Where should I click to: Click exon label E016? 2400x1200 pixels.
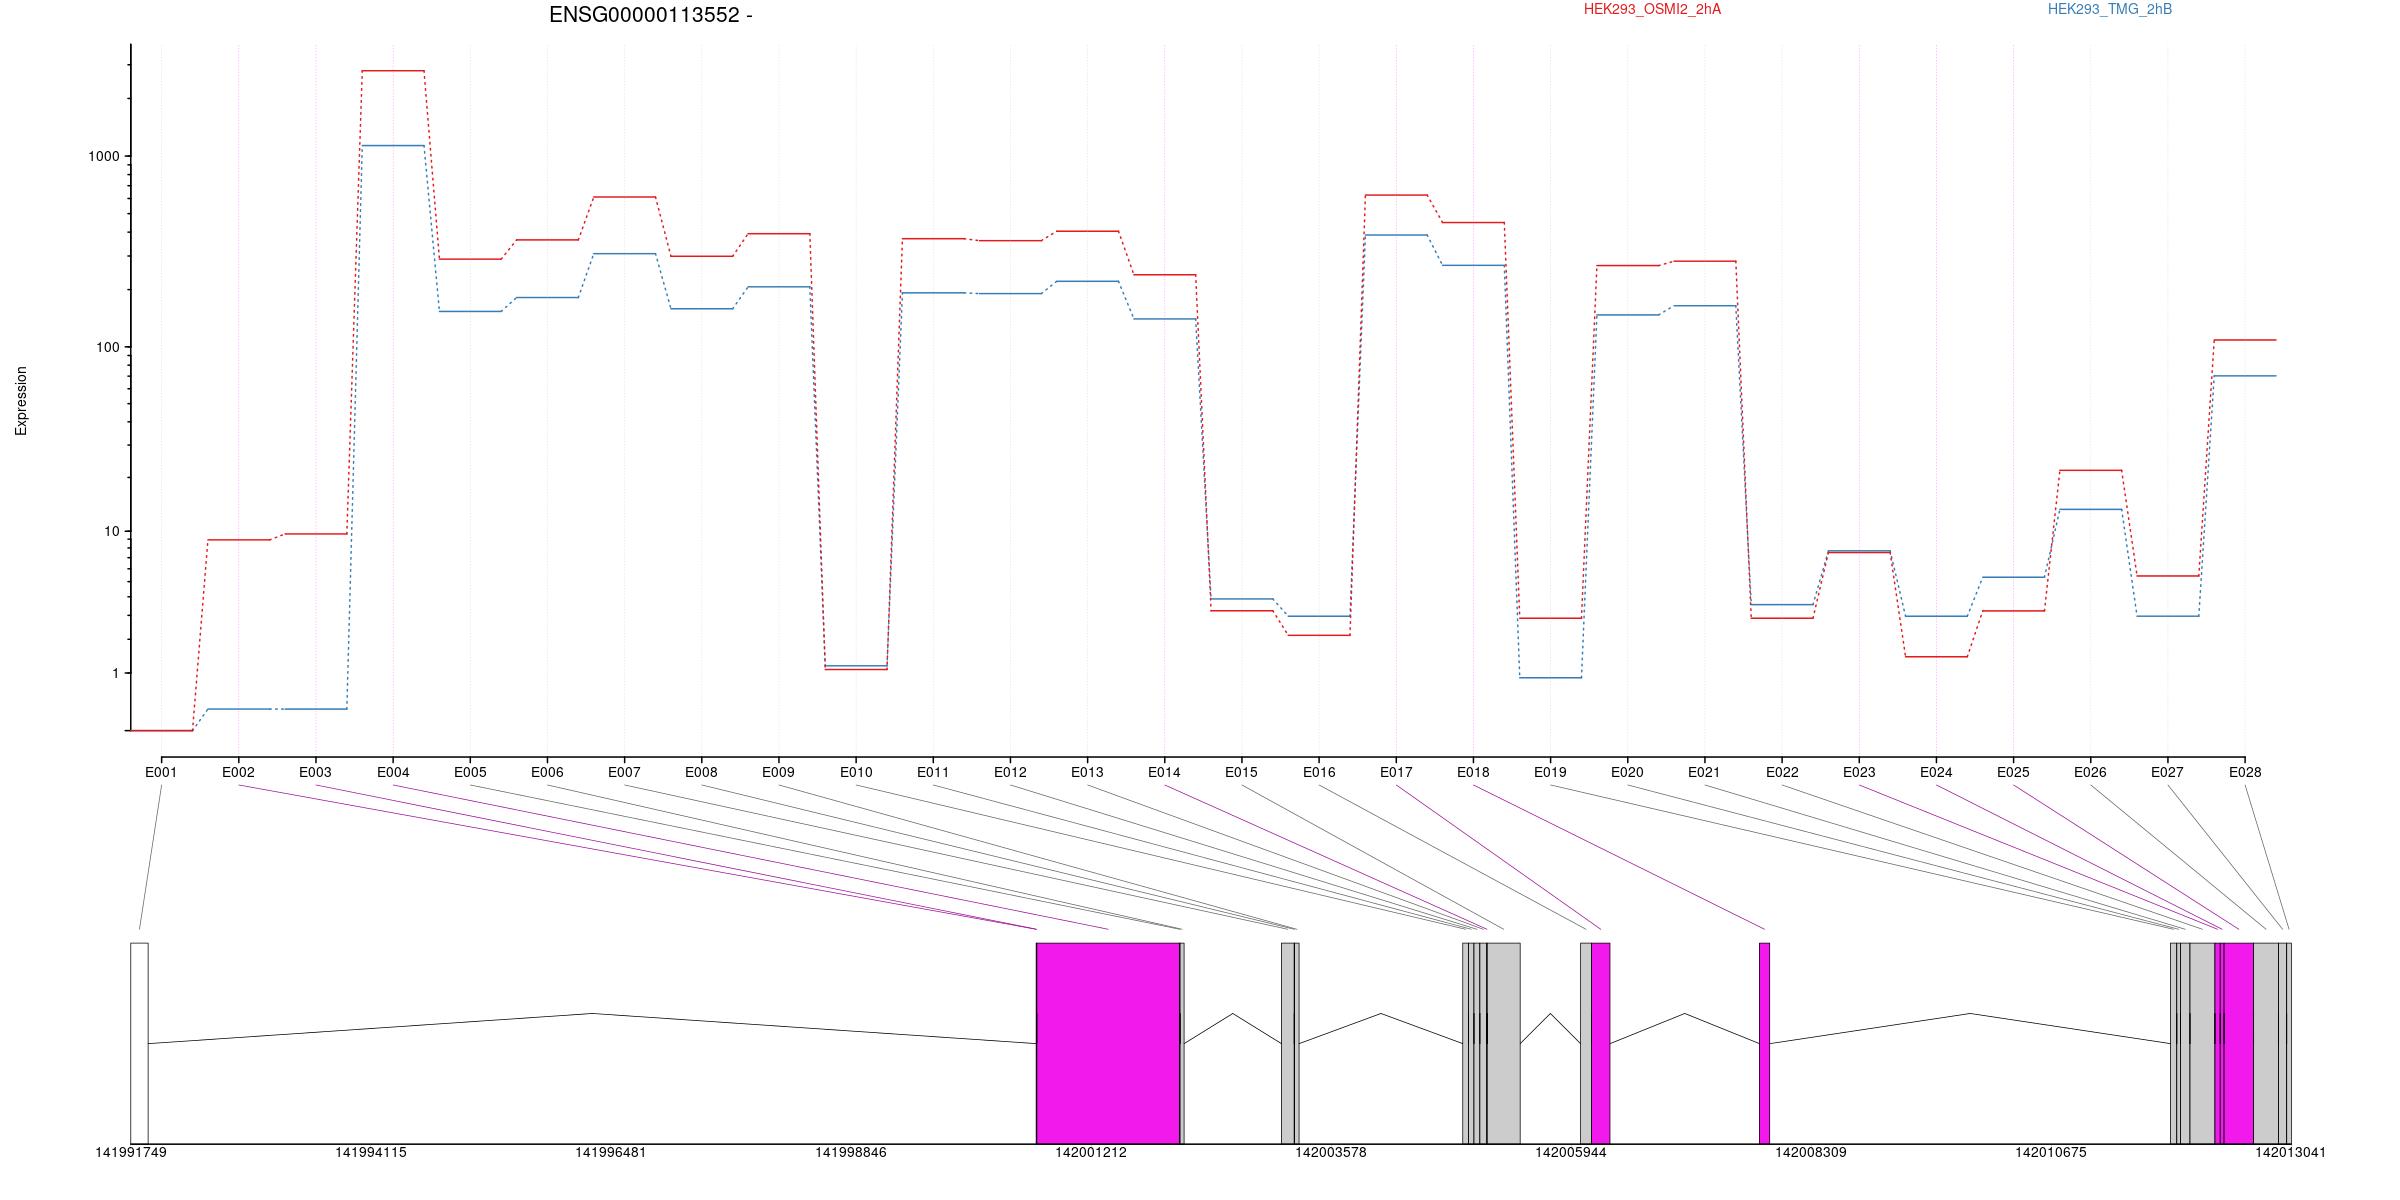pyautogui.click(x=1319, y=772)
